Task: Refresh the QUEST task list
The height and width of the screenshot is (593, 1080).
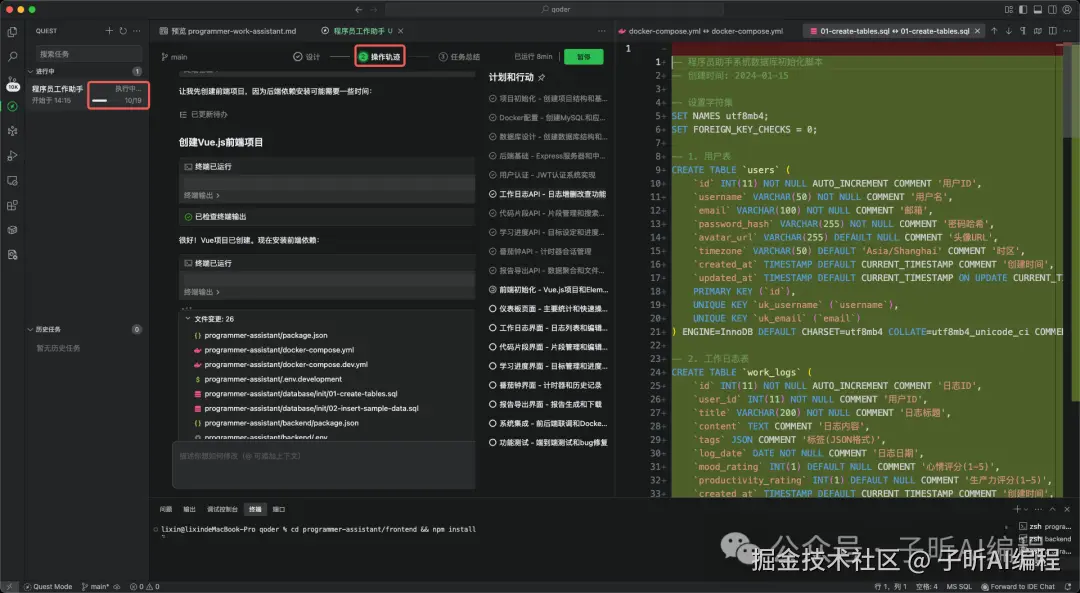Action: pos(123,31)
